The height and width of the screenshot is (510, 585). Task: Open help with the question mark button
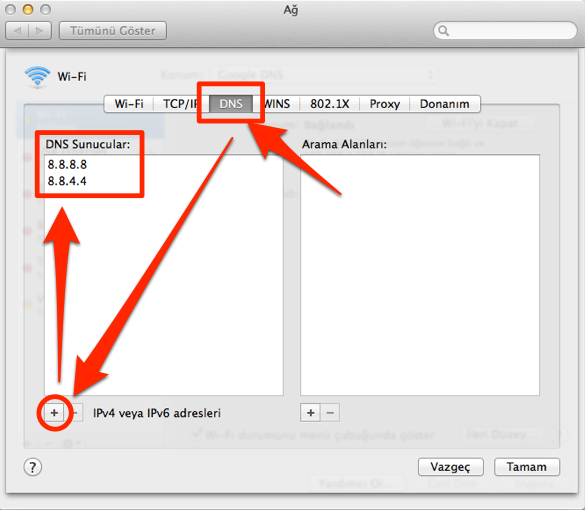(33, 467)
